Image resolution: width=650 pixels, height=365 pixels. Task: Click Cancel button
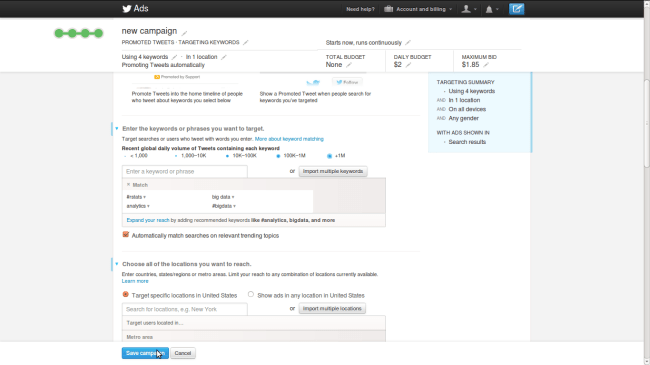[183, 353]
